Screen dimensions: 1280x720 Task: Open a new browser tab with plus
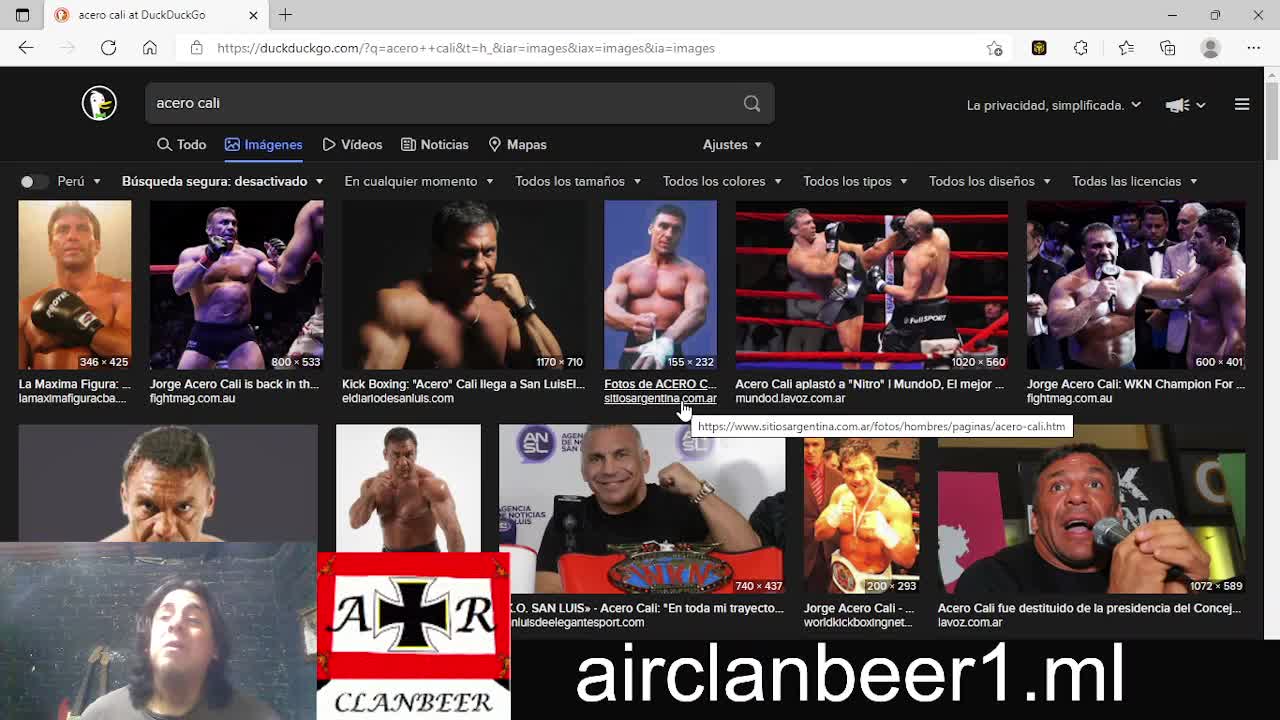[285, 15]
